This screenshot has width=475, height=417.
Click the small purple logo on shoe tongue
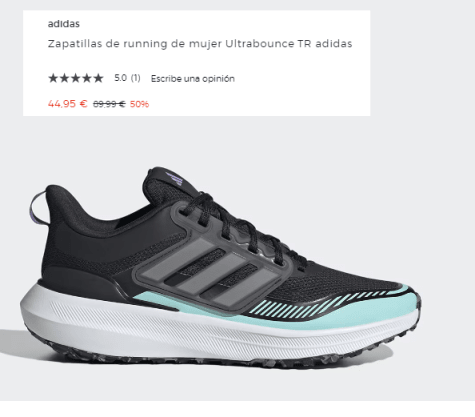pyautogui.click(x=175, y=178)
